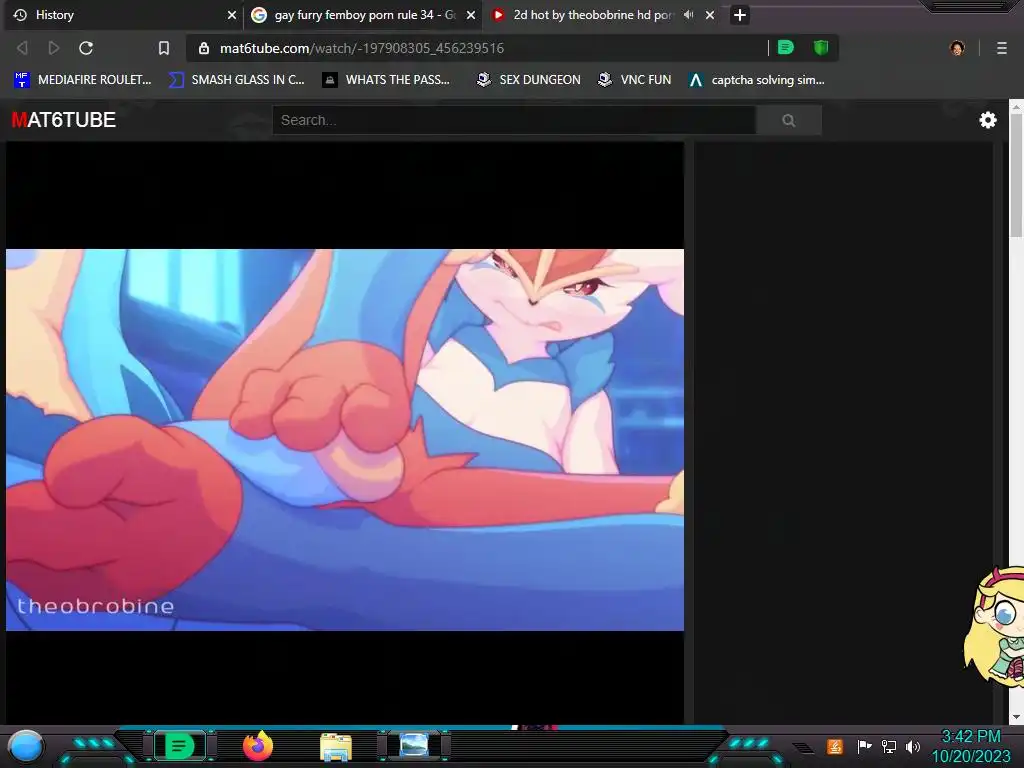This screenshot has width=1024, height=768.
Task: Click the page scrollbar down arrow
Action: [x=1016, y=717]
